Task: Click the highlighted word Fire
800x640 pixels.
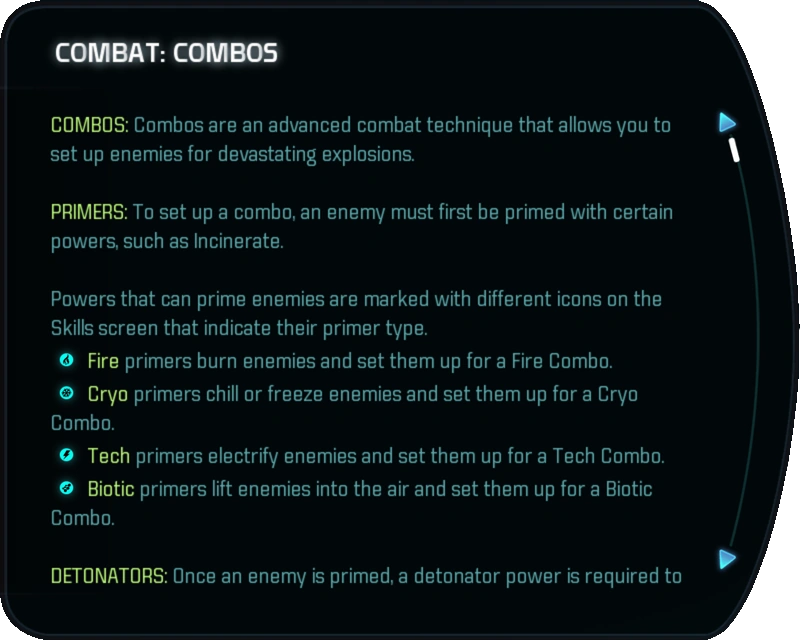Action: click(x=103, y=360)
